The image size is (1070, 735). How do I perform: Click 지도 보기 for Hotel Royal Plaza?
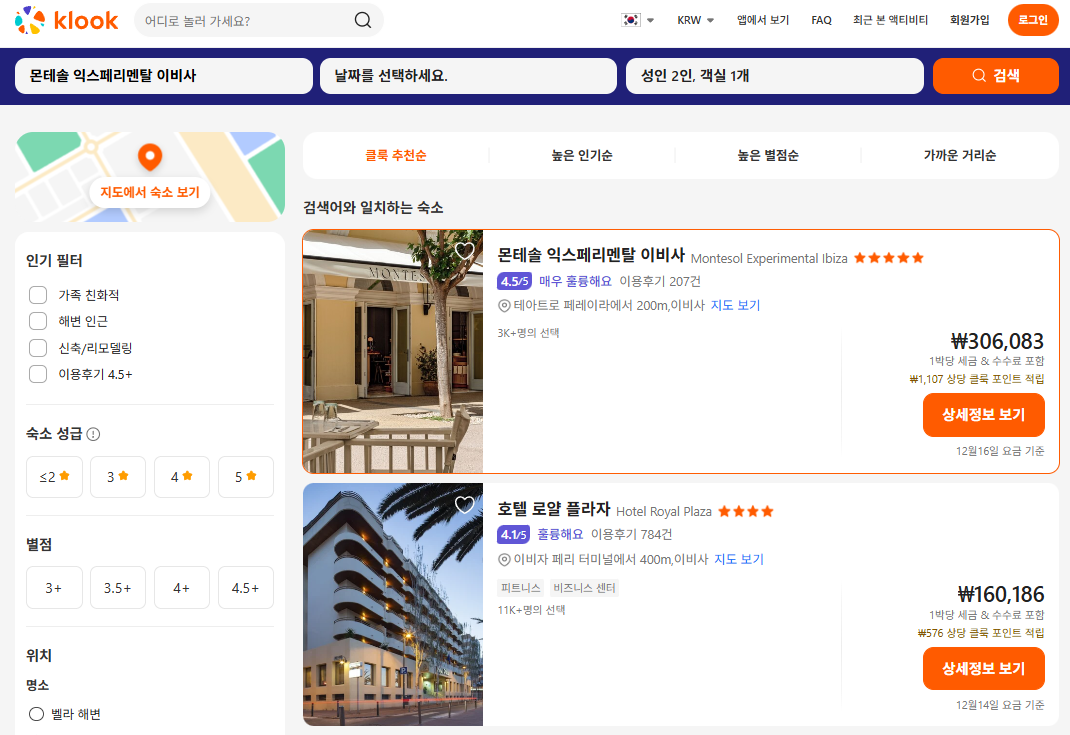coord(739,559)
